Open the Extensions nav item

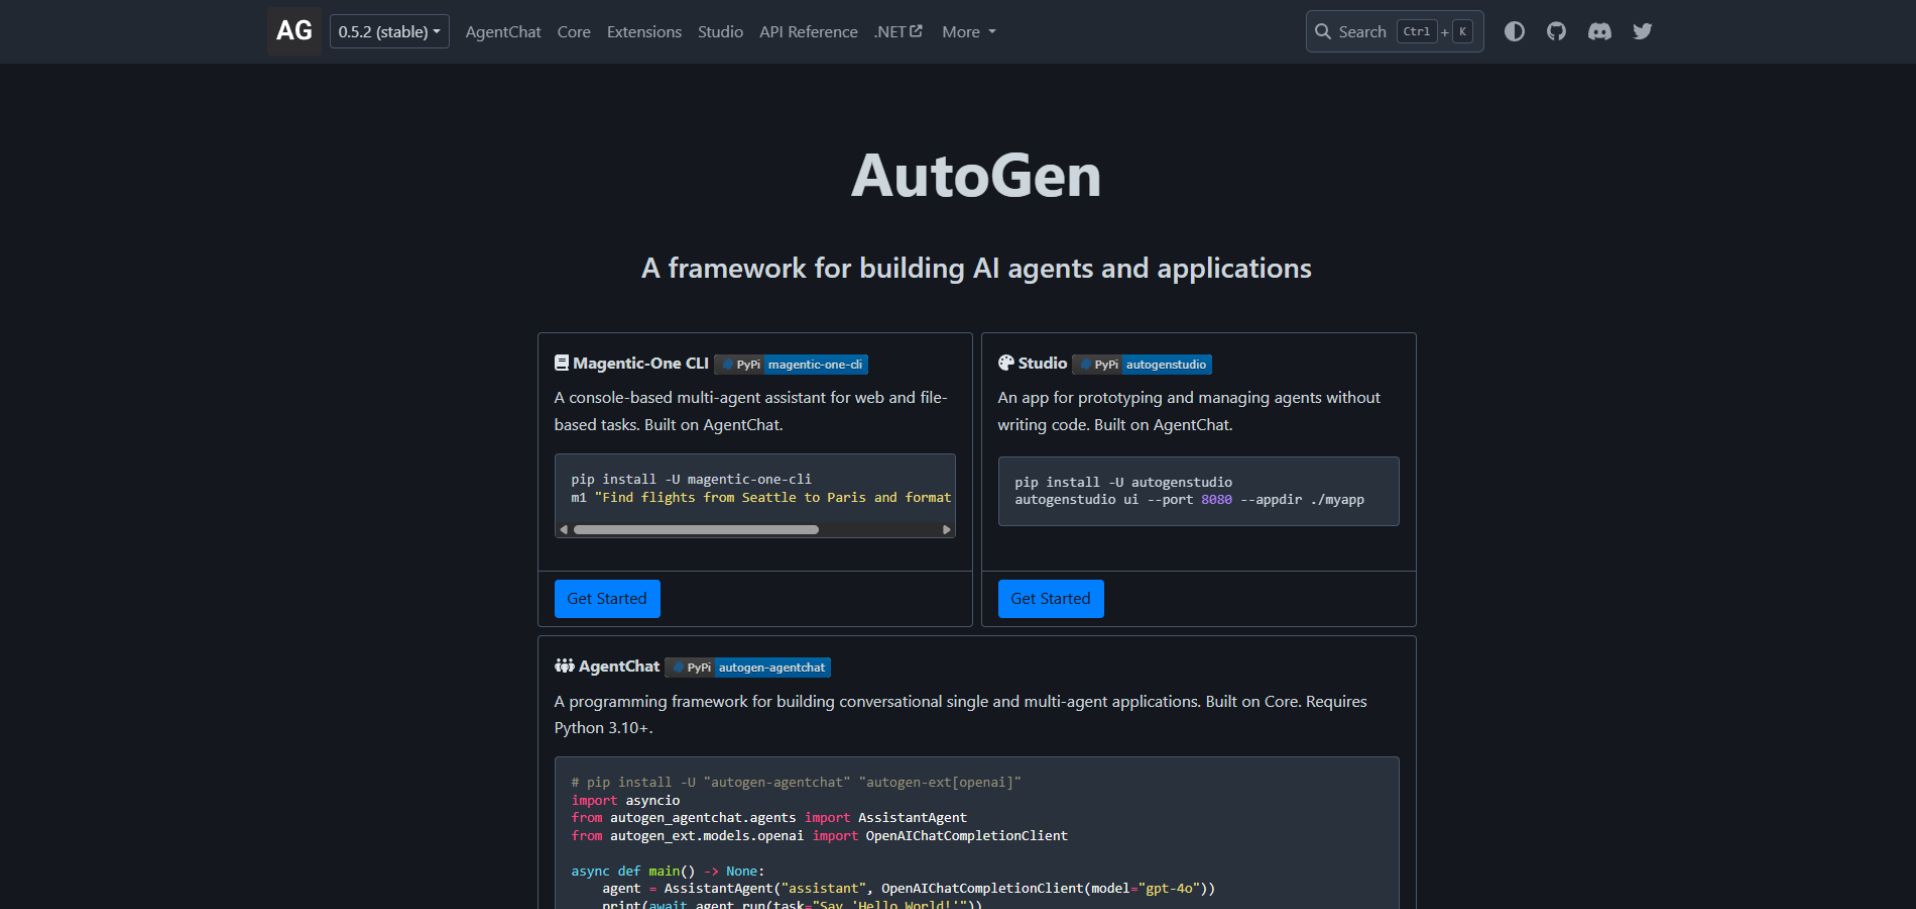pos(644,32)
